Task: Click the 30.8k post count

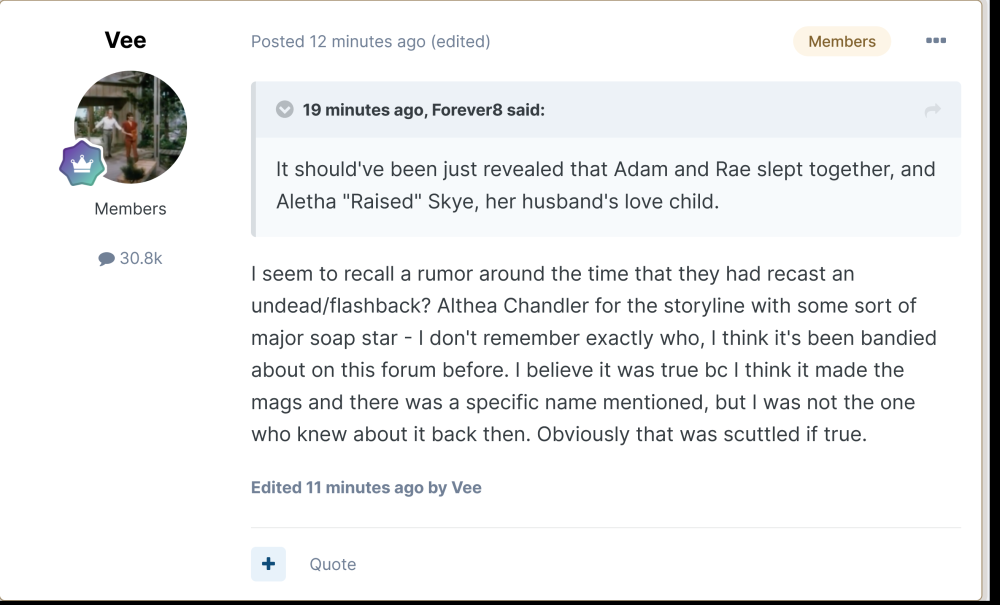Action: pyautogui.click(x=140, y=259)
